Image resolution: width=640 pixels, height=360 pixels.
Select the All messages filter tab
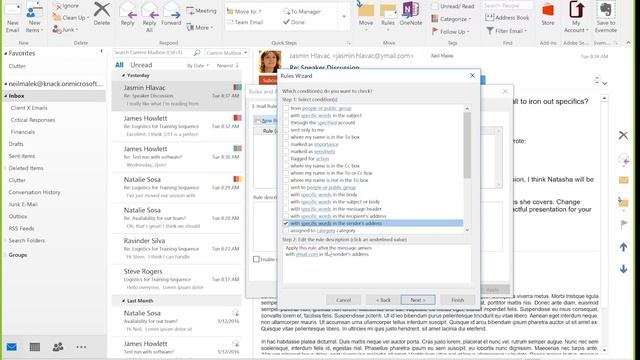[119, 65]
